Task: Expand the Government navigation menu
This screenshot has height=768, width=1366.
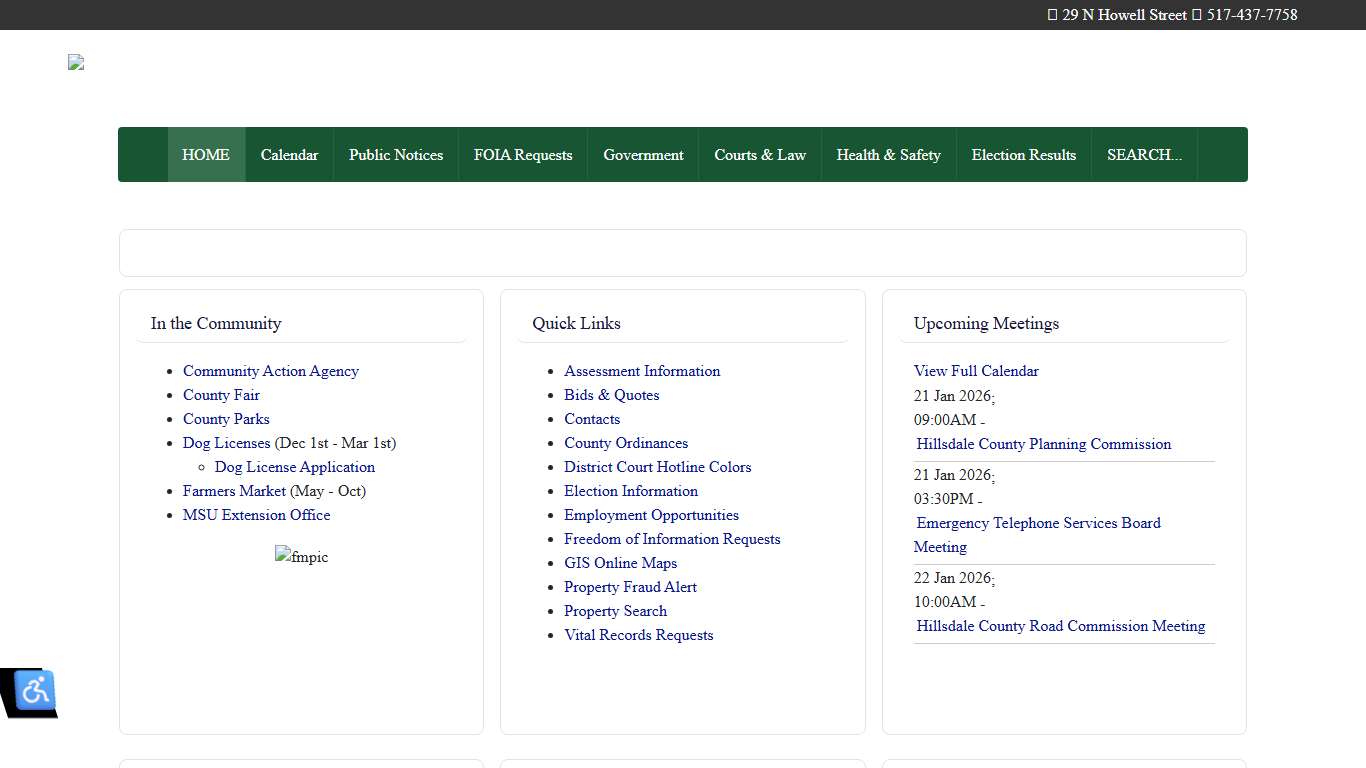Action: pos(643,155)
